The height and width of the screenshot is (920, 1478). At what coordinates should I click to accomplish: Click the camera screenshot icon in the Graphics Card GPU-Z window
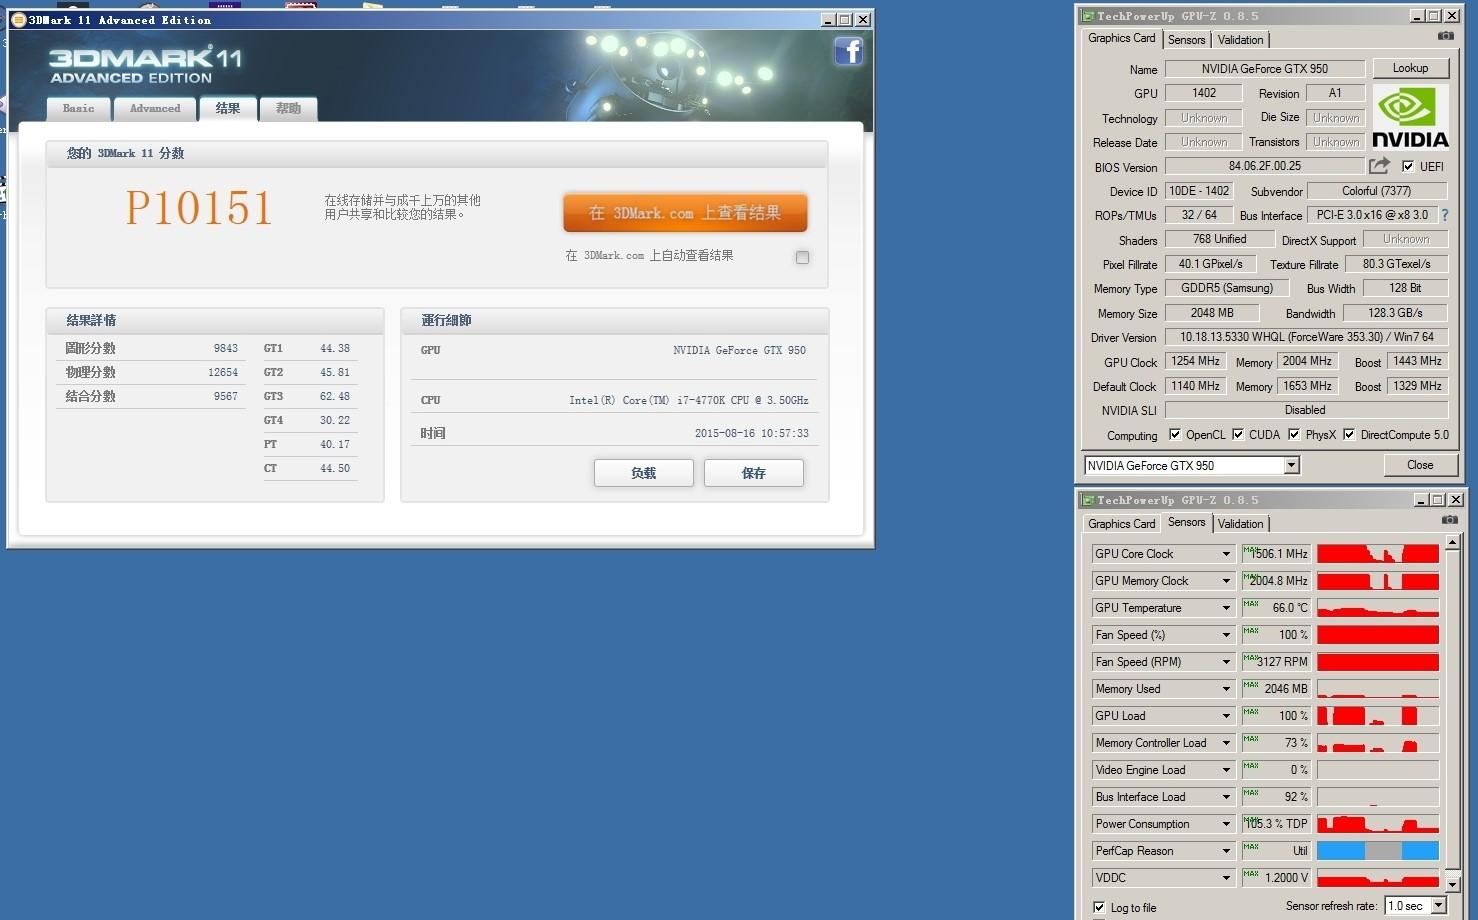(x=1446, y=36)
